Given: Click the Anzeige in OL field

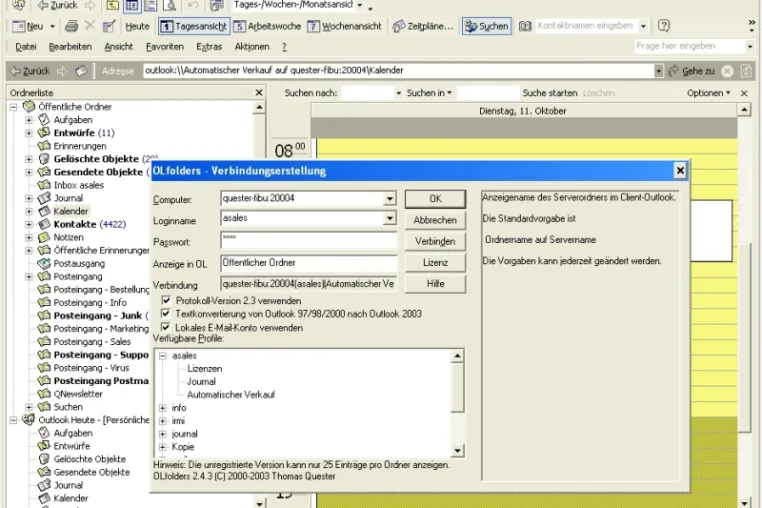Looking at the screenshot, I should pos(309,263).
